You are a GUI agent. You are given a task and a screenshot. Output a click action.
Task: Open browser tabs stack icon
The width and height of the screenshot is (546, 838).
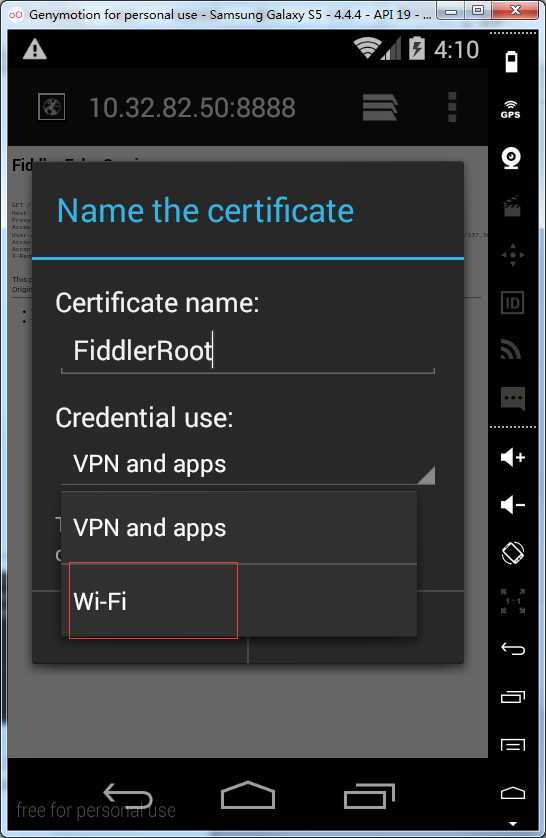coord(380,107)
